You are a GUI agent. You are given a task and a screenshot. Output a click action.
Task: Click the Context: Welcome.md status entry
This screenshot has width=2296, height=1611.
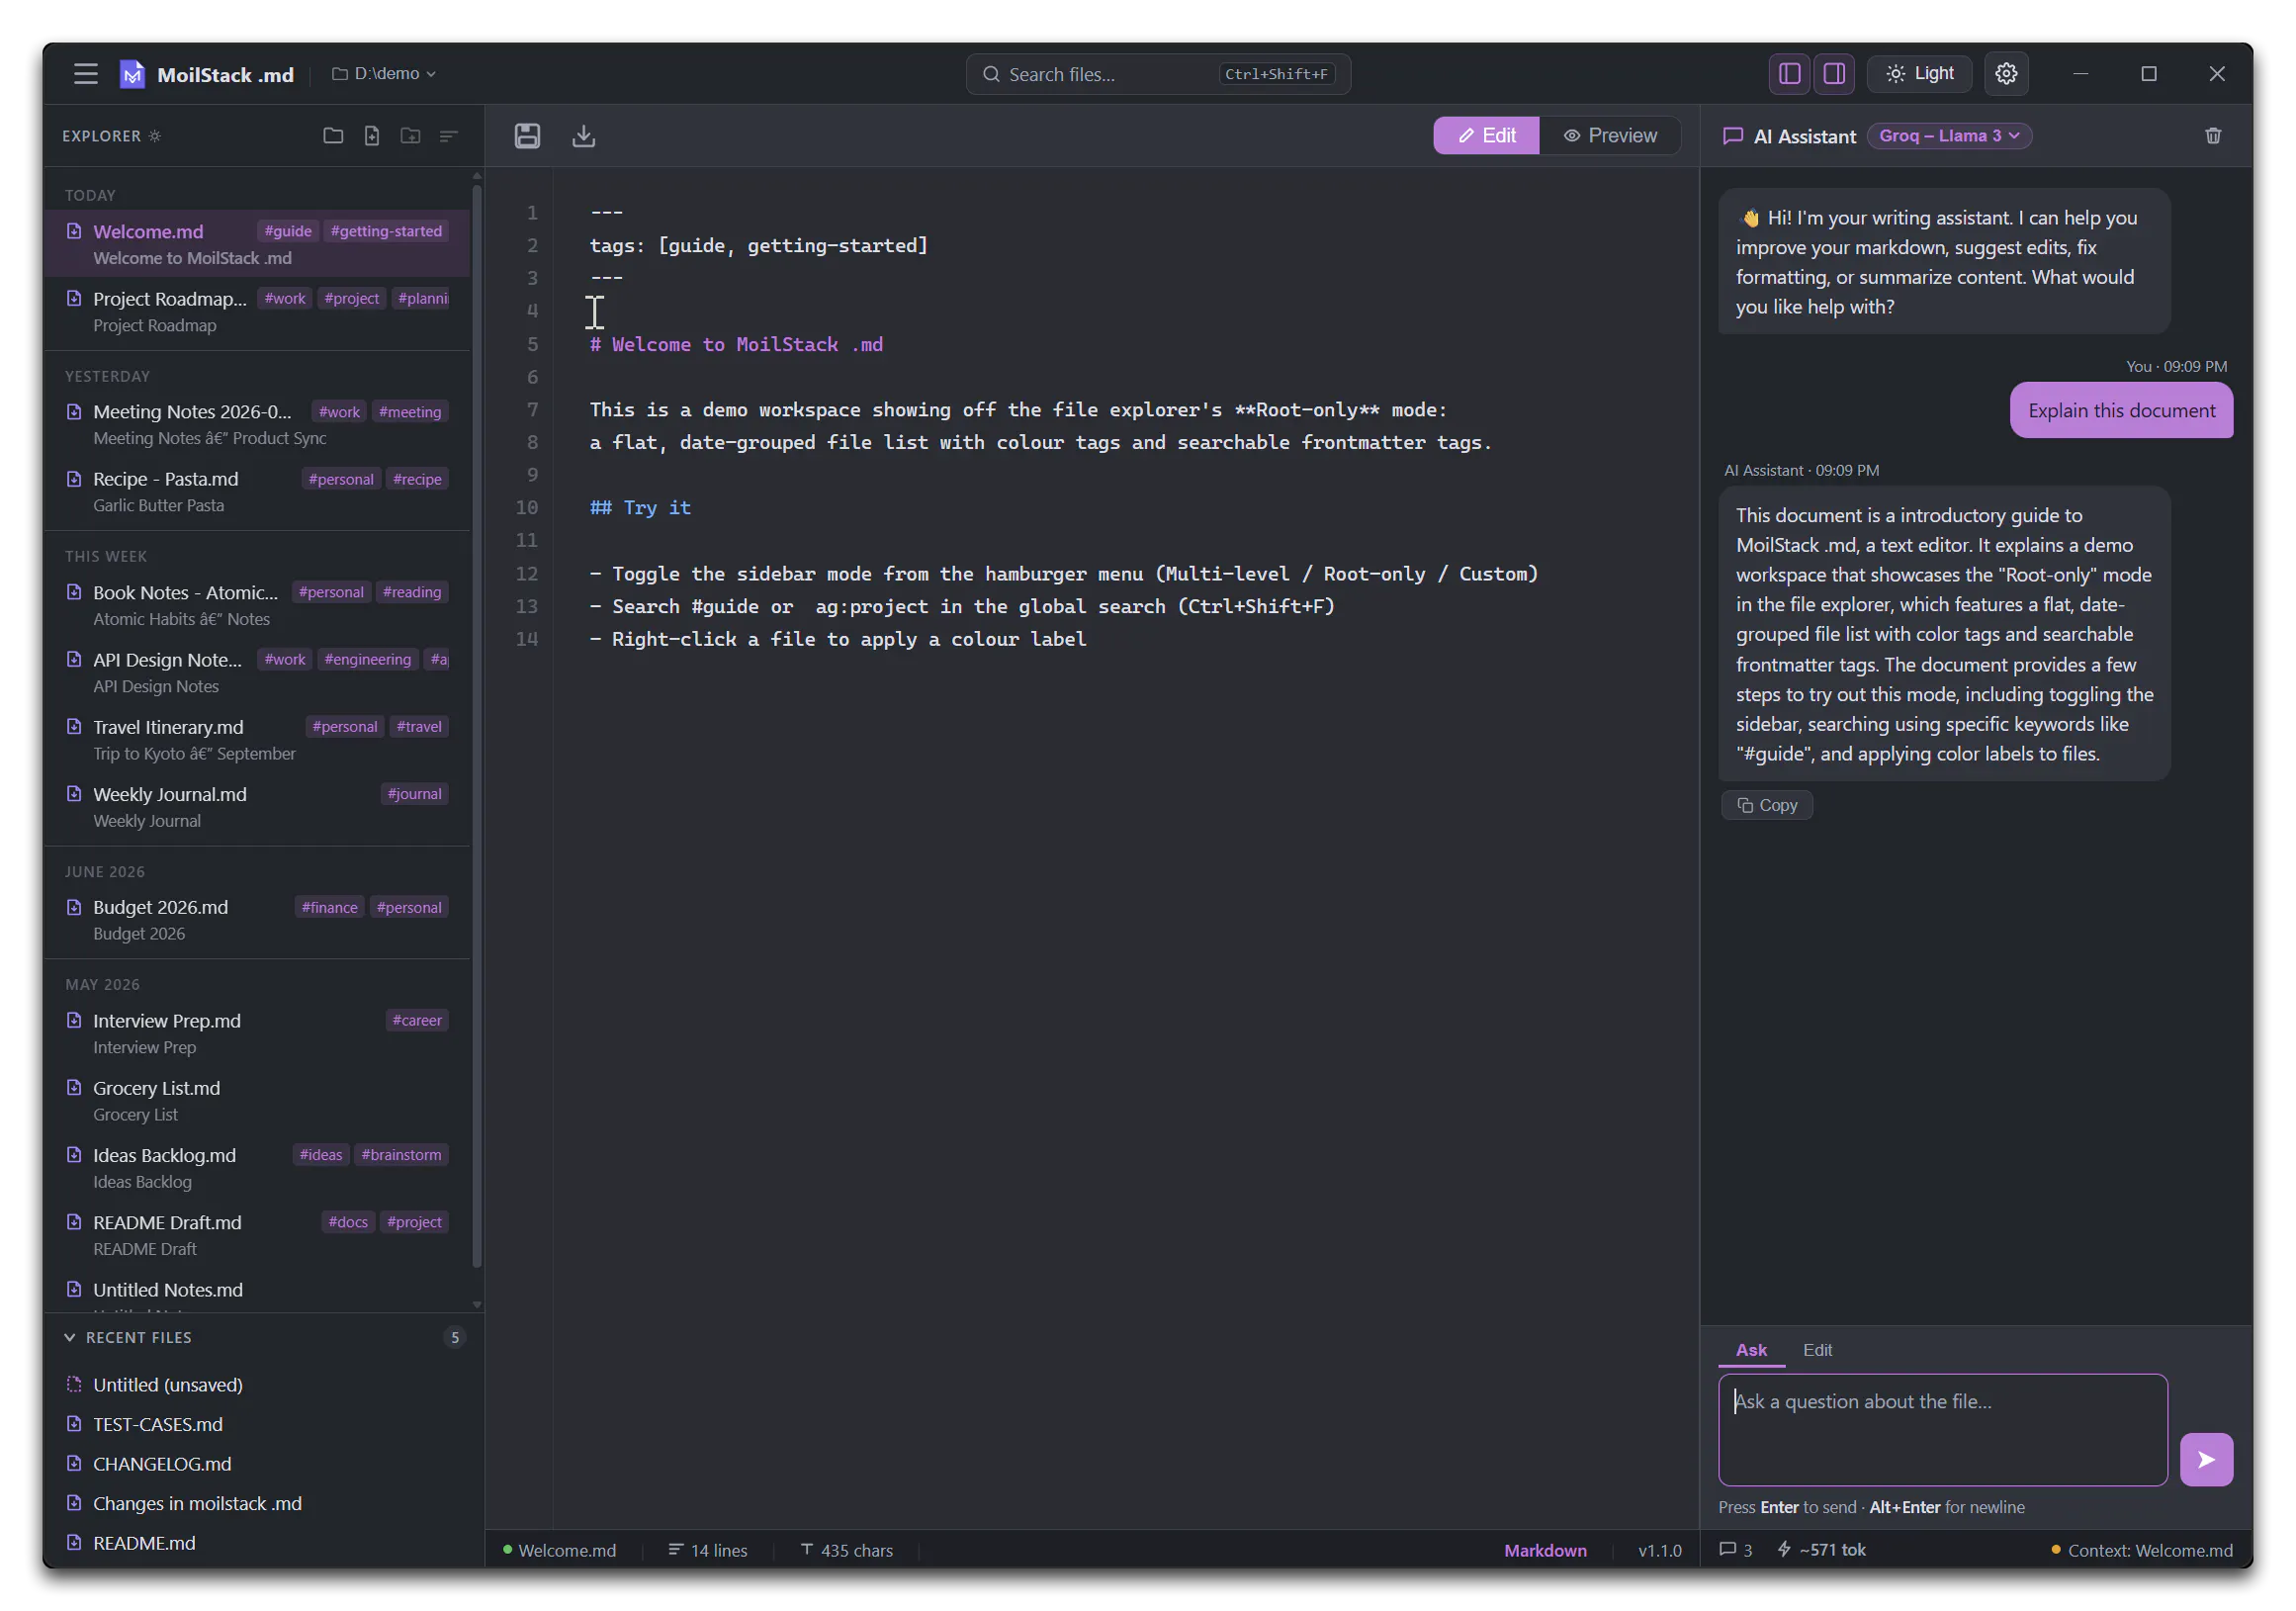(2141, 1550)
